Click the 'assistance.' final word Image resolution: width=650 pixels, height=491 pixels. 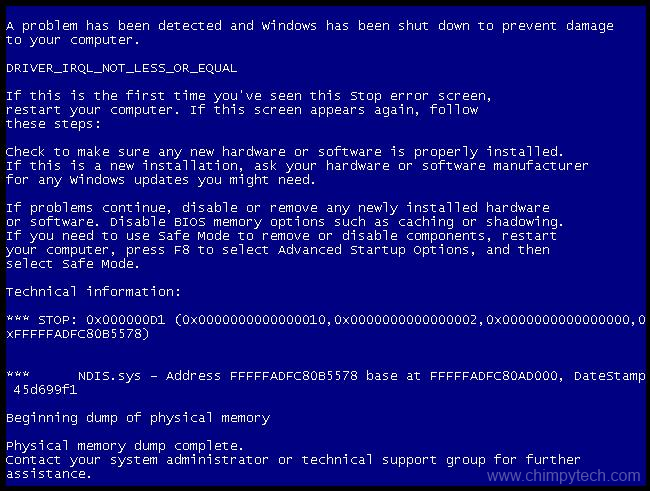[49, 474]
